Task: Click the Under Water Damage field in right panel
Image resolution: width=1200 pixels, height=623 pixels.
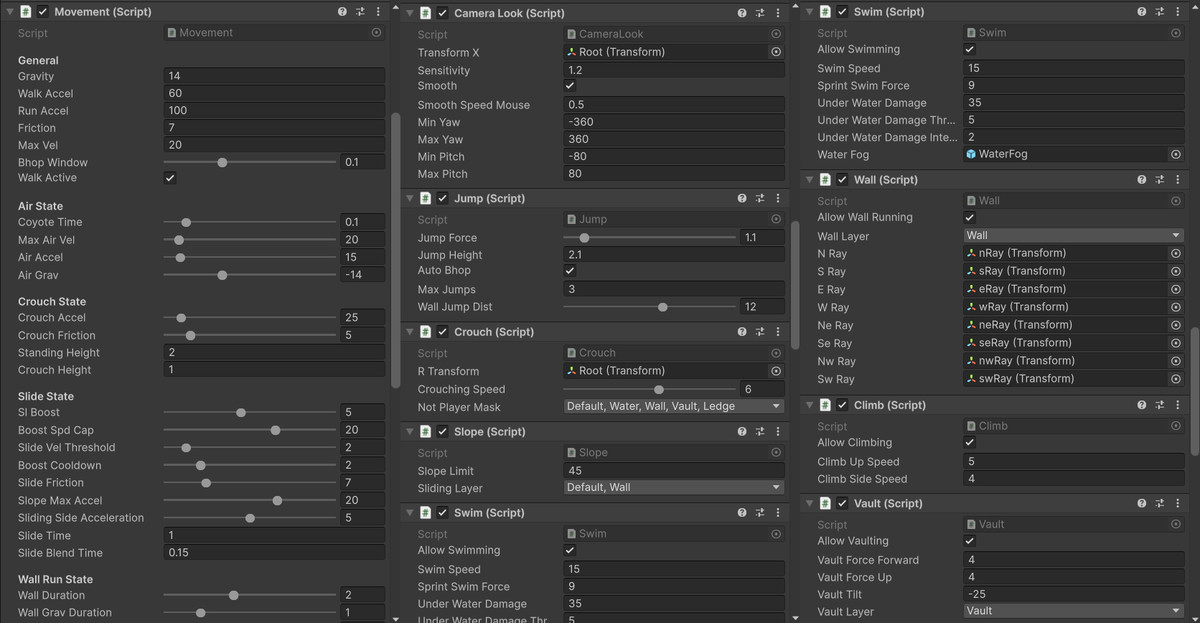Action: point(1074,103)
